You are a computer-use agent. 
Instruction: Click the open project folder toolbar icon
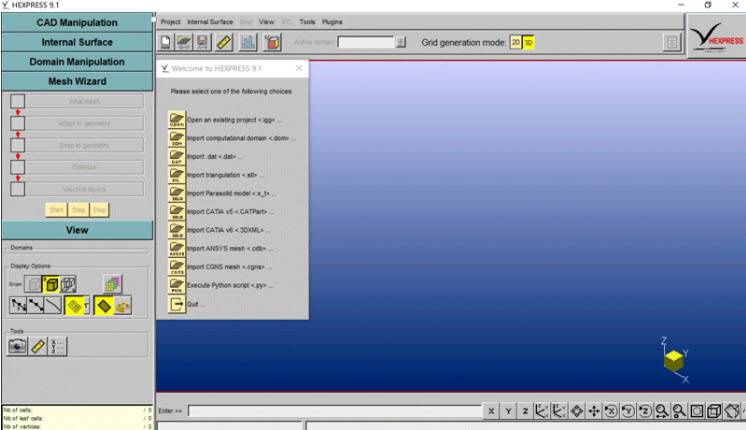coord(184,42)
